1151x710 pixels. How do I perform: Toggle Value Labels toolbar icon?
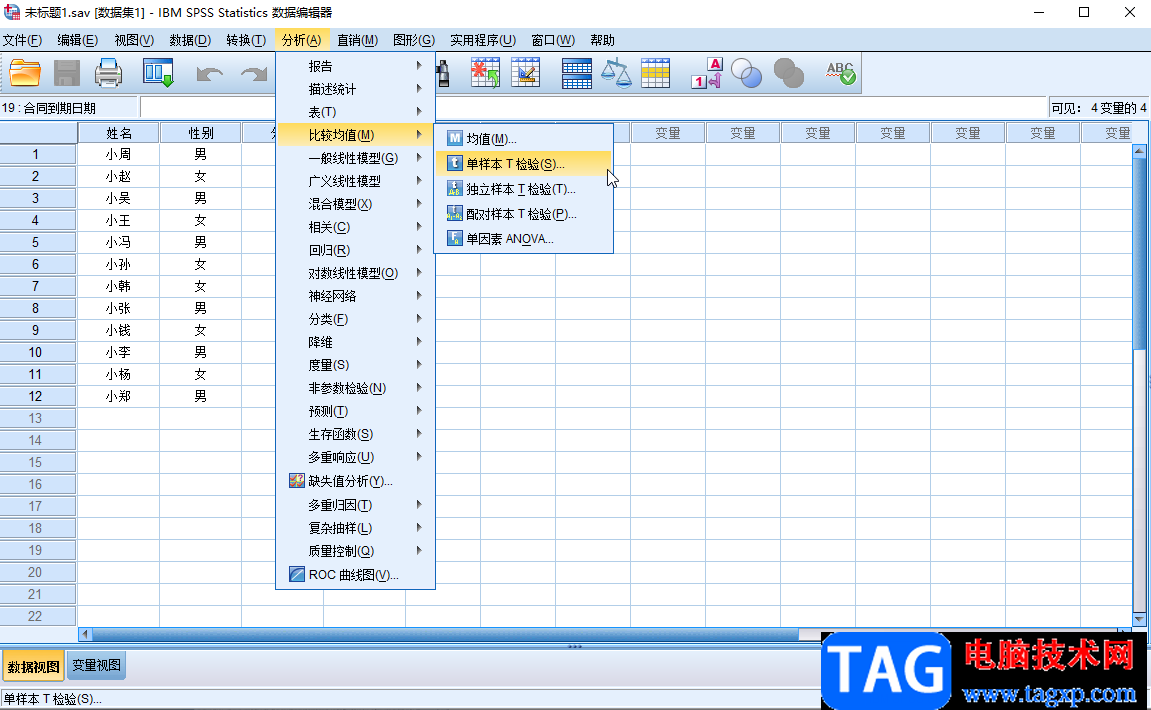[x=707, y=73]
